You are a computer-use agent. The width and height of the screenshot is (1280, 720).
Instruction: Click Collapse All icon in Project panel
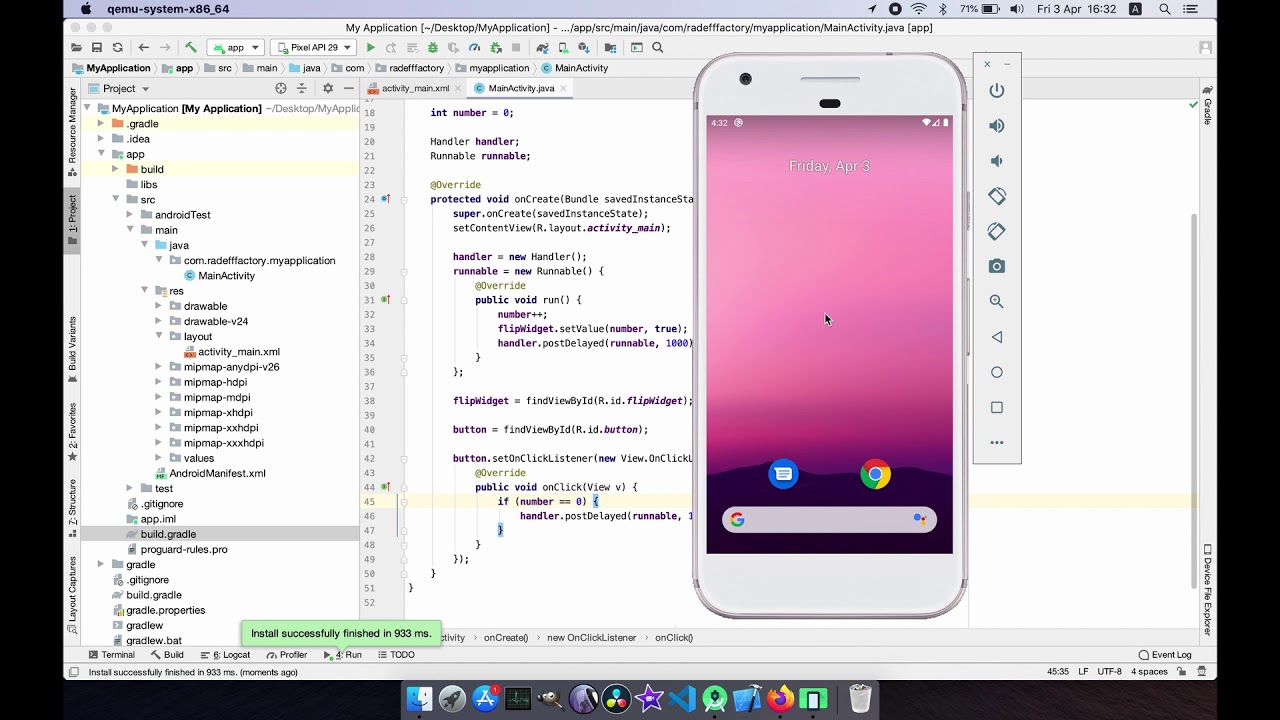302,88
